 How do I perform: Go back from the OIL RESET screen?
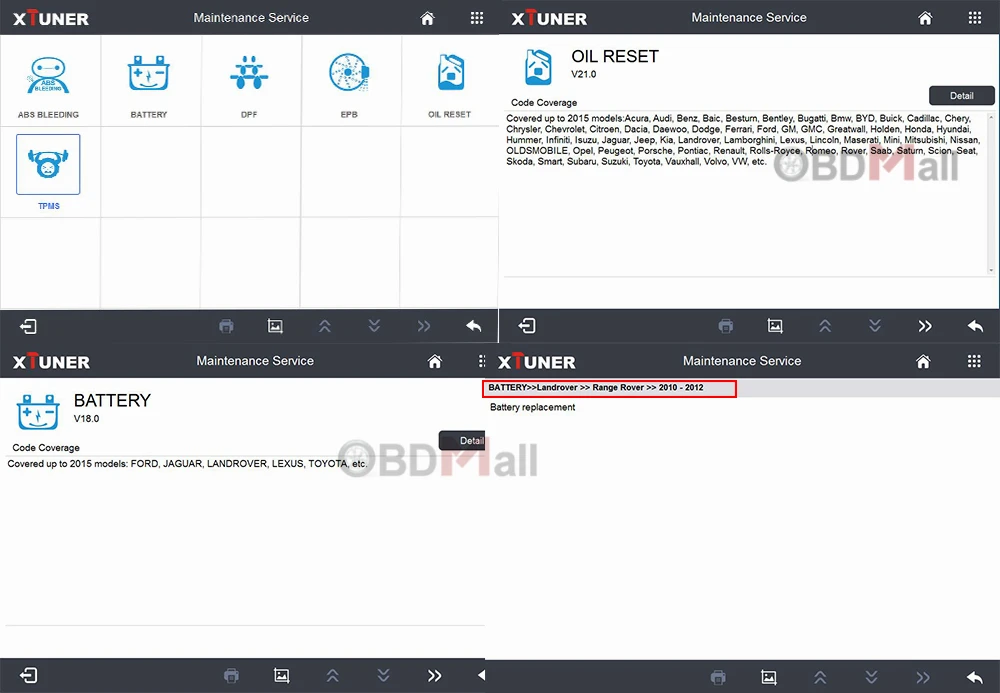(x=975, y=326)
